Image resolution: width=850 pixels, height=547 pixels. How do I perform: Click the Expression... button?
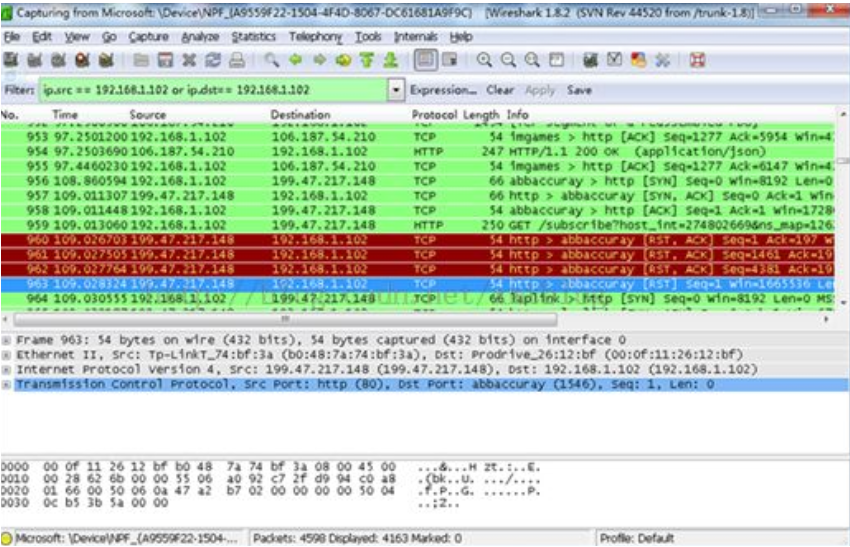coord(443,90)
